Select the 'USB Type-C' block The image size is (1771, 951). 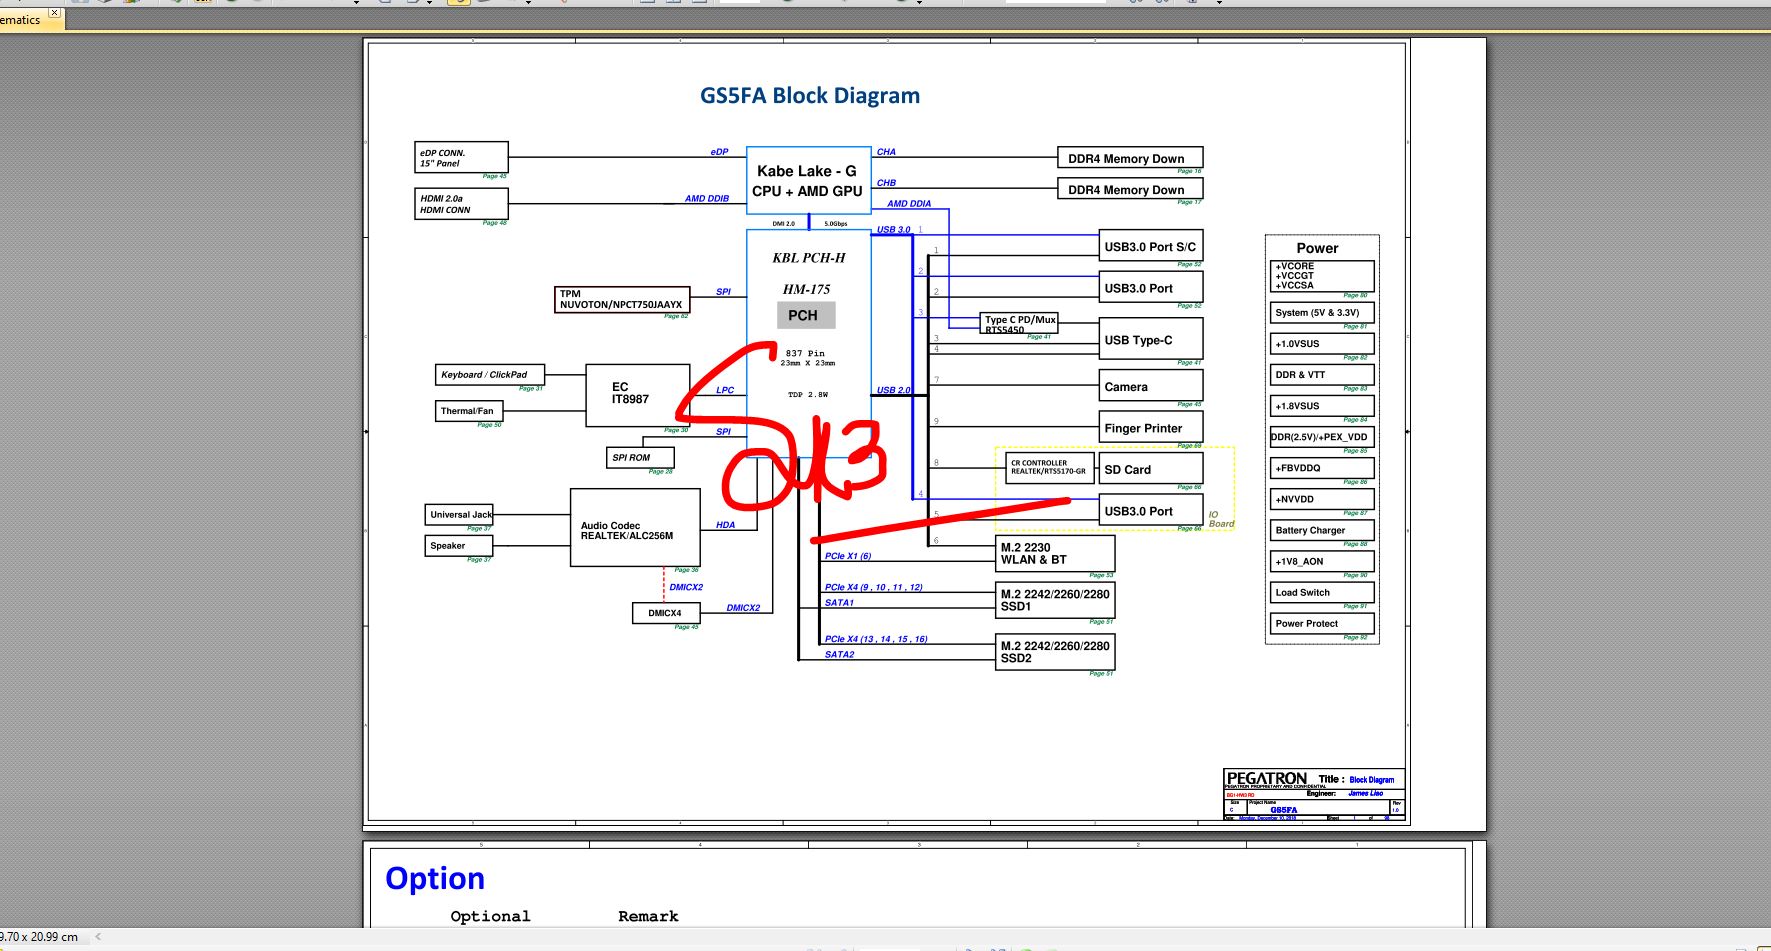(1150, 340)
